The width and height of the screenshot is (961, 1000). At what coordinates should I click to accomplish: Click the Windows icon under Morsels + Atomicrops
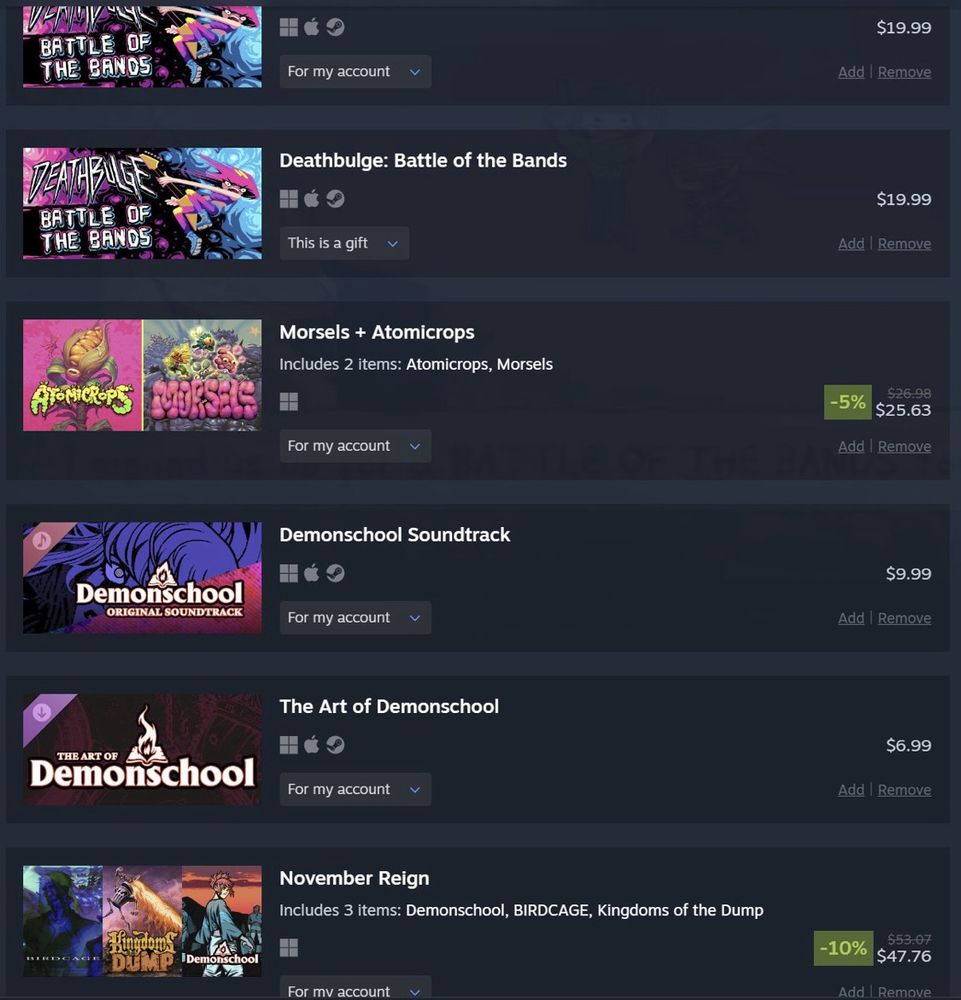pyautogui.click(x=289, y=402)
